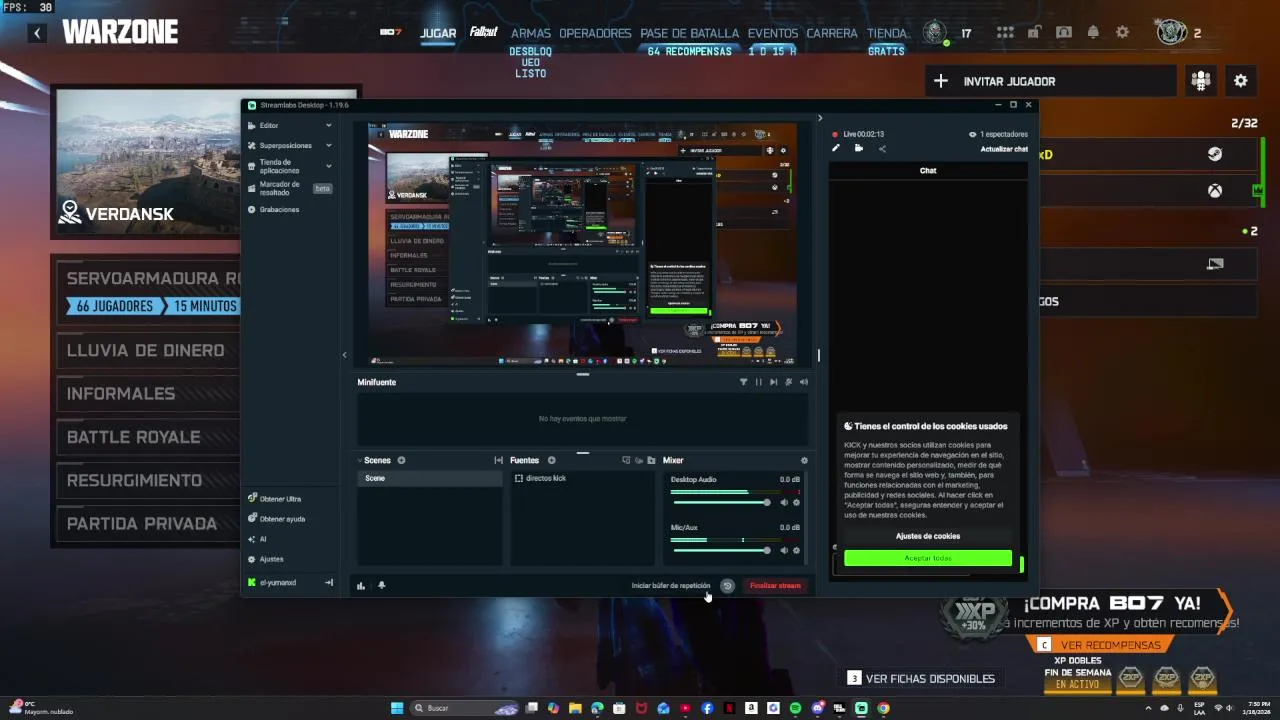Open notifications bell in Streamlabs footer

[381, 586]
